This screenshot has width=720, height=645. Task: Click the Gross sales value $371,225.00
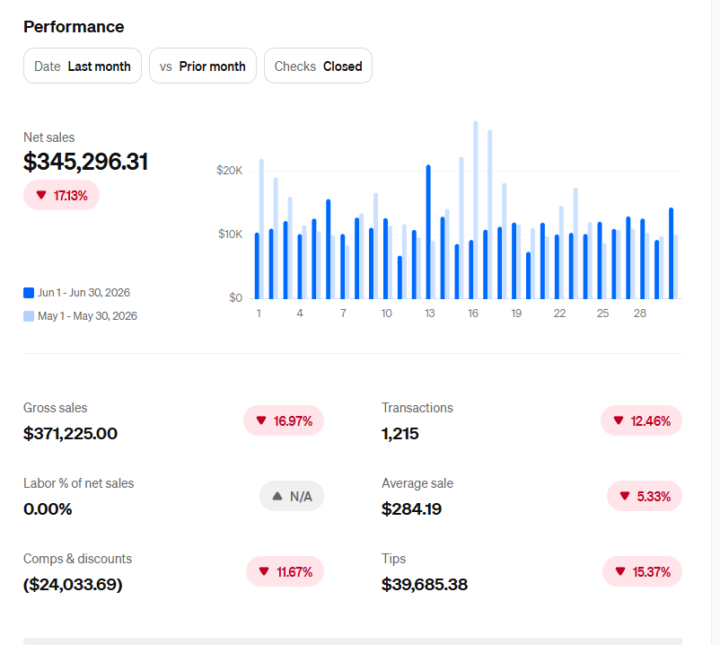(x=70, y=433)
